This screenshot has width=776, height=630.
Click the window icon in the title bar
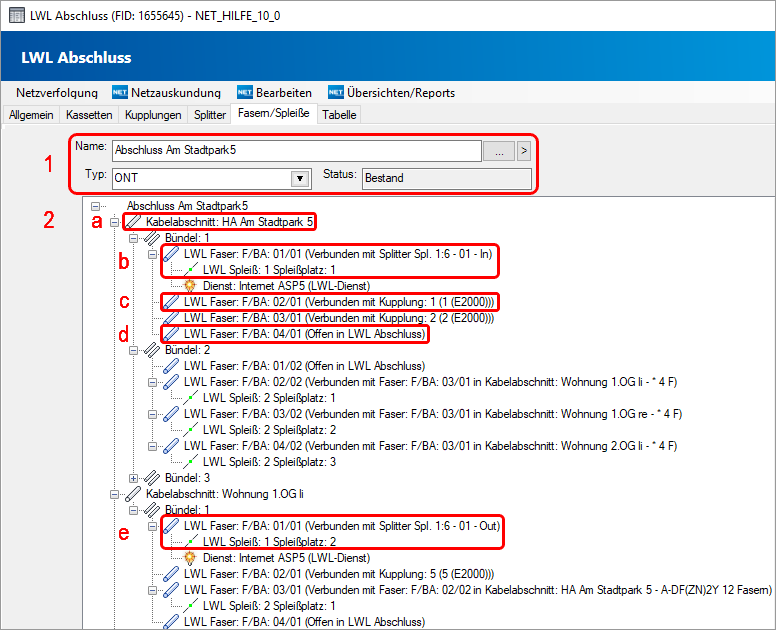click(15, 14)
